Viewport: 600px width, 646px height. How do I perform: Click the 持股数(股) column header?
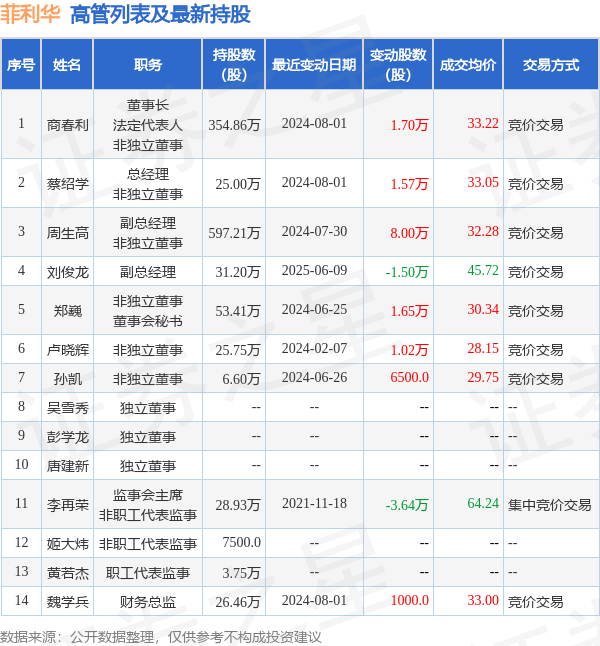[234, 65]
